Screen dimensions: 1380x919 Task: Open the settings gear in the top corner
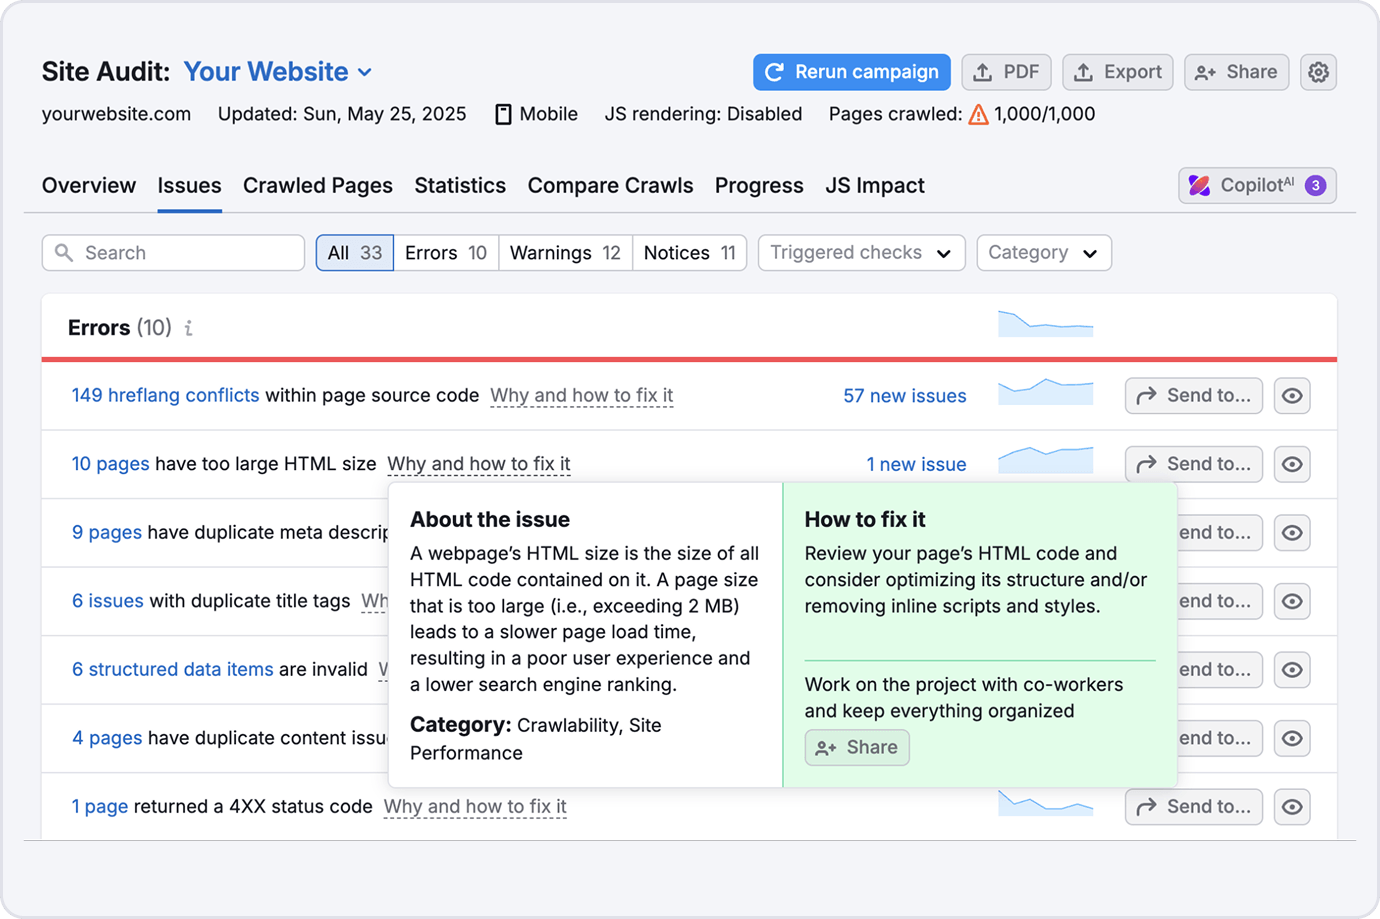pos(1318,72)
